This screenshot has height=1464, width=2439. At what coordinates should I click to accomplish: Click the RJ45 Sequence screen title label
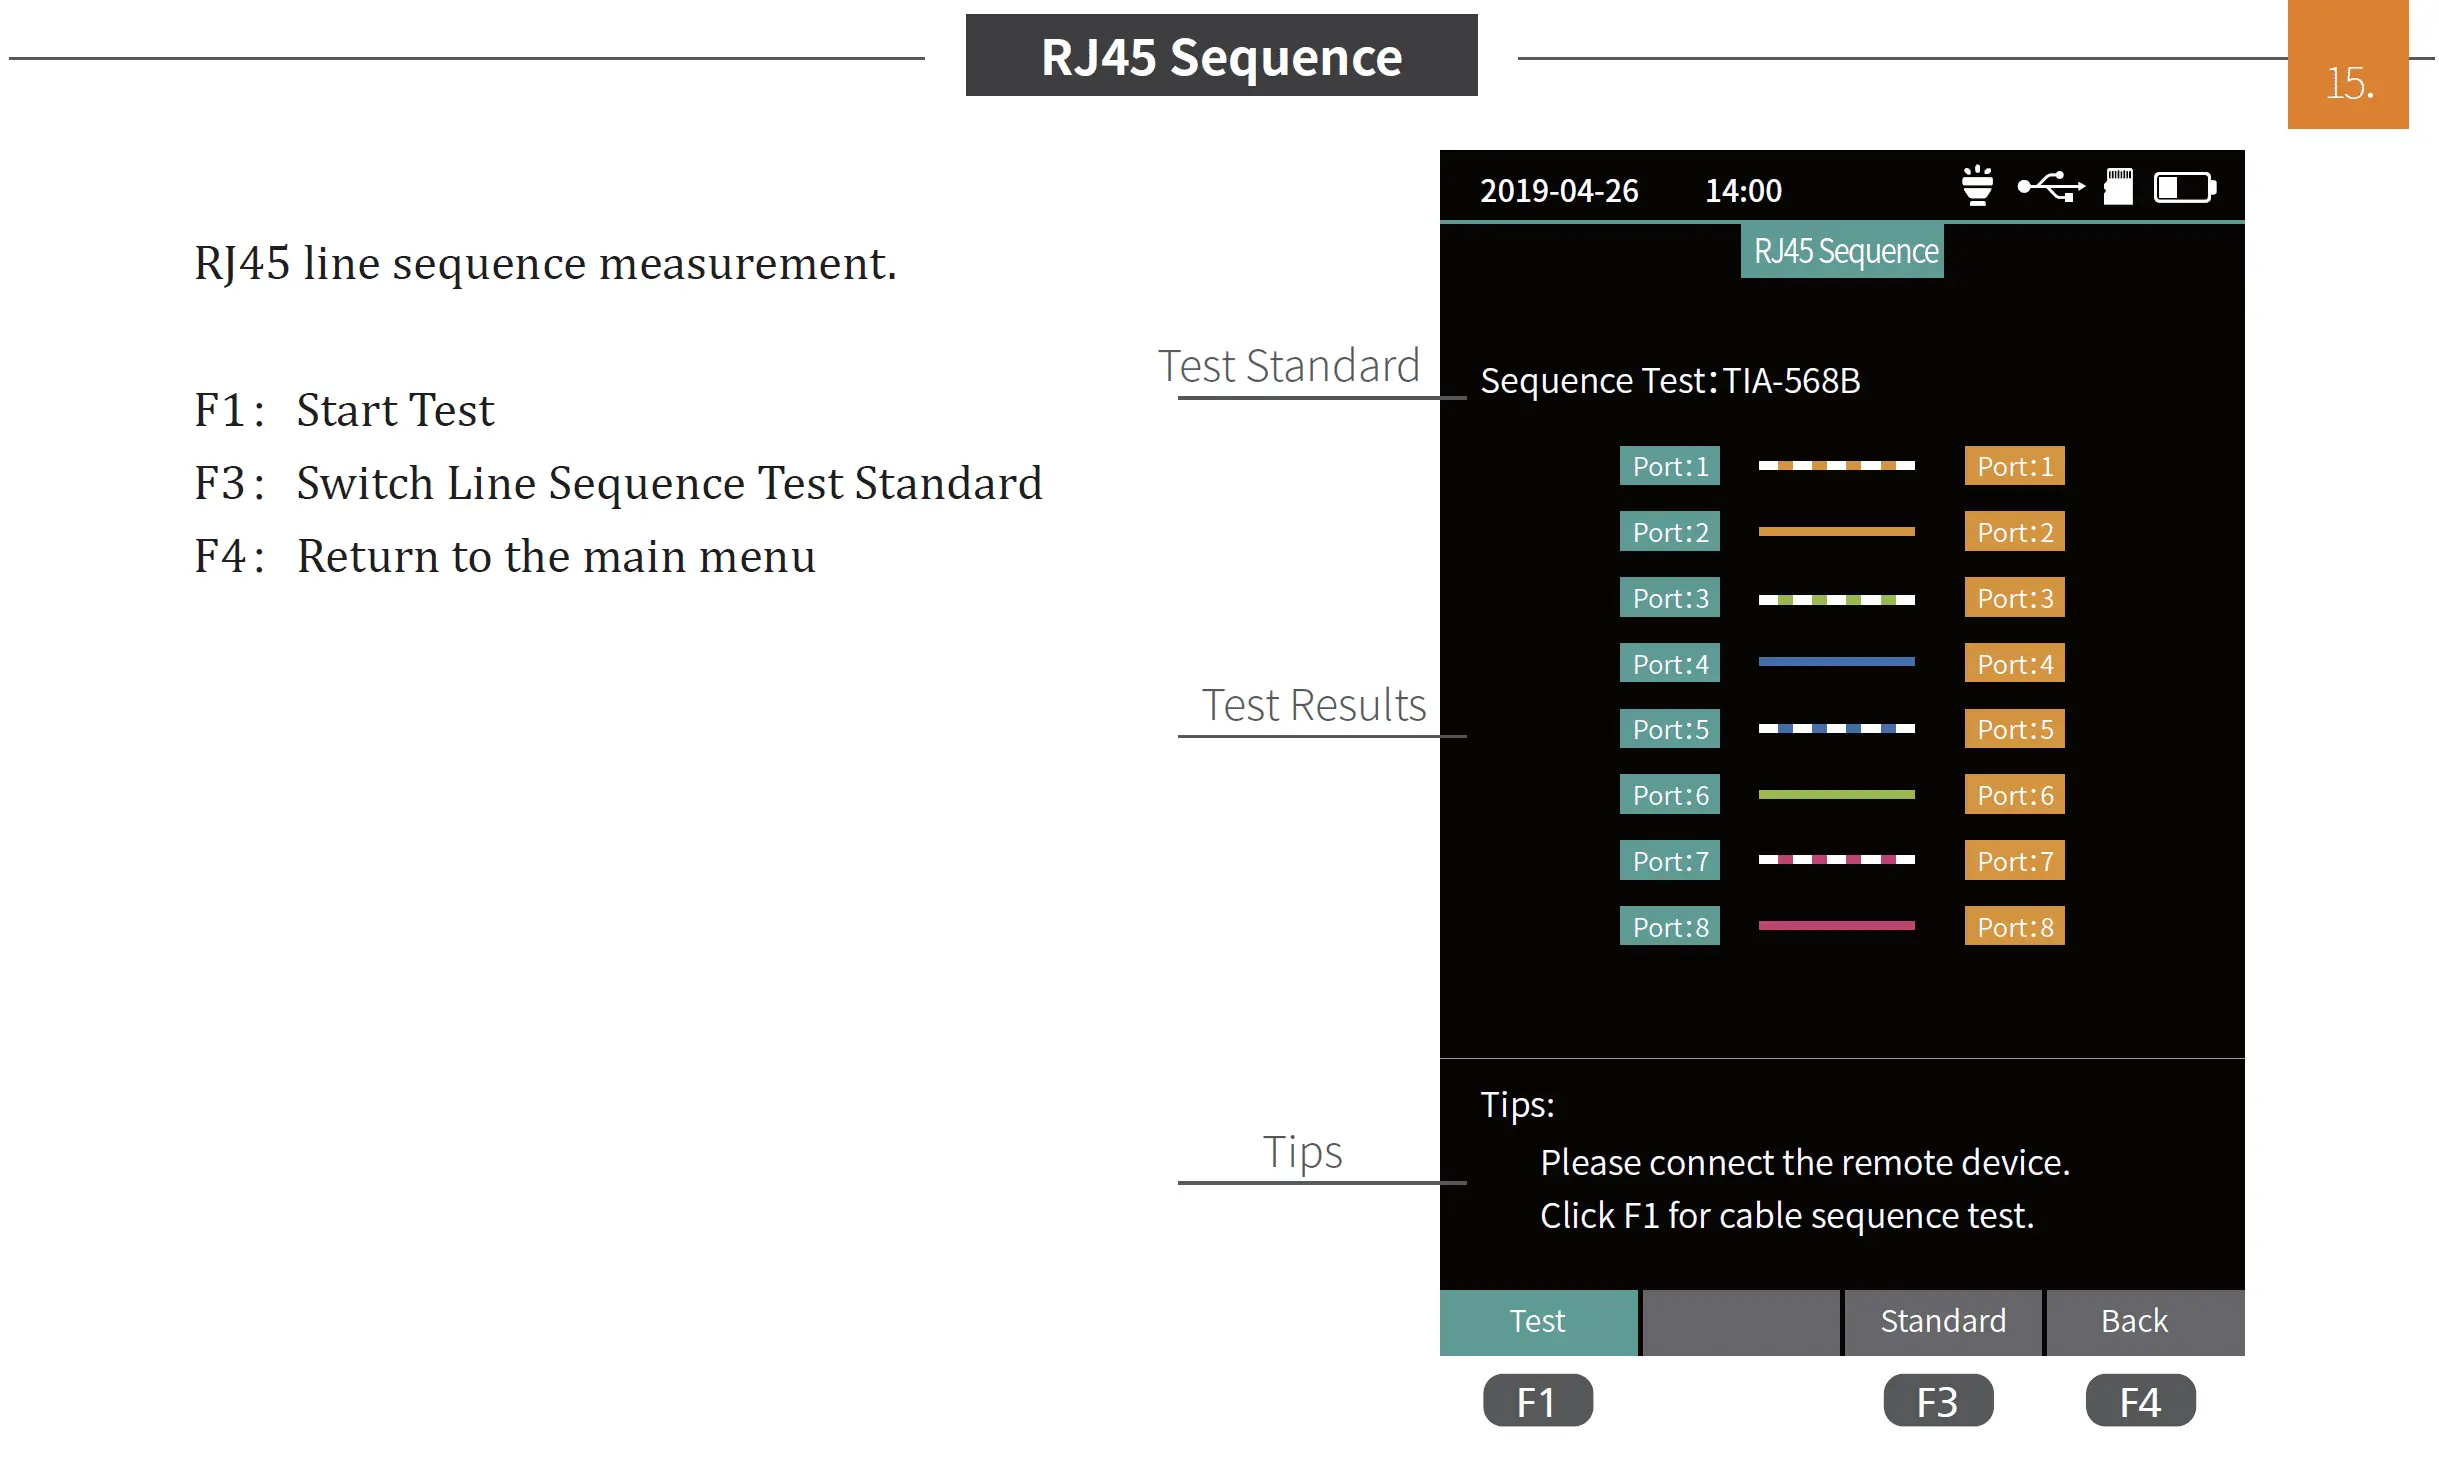1842,251
